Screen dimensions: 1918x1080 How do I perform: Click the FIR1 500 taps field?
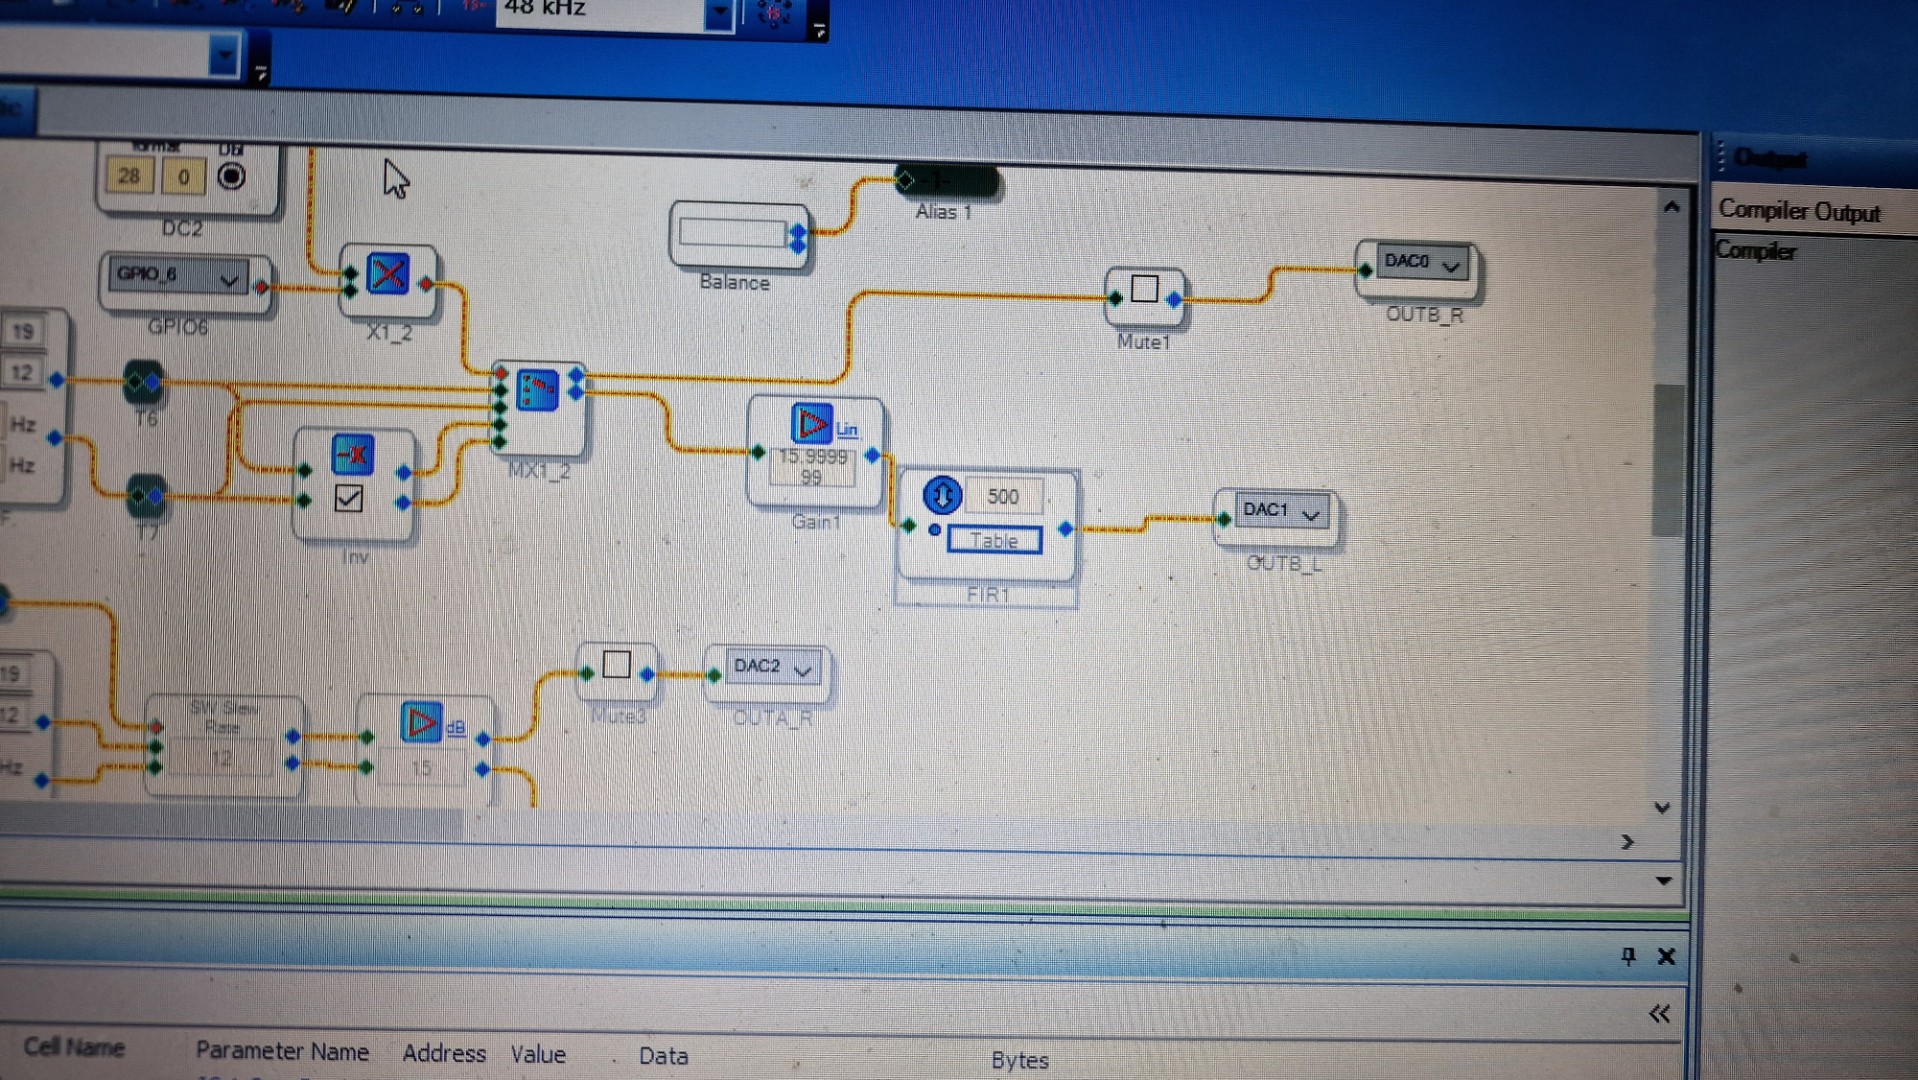[x=1003, y=497]
